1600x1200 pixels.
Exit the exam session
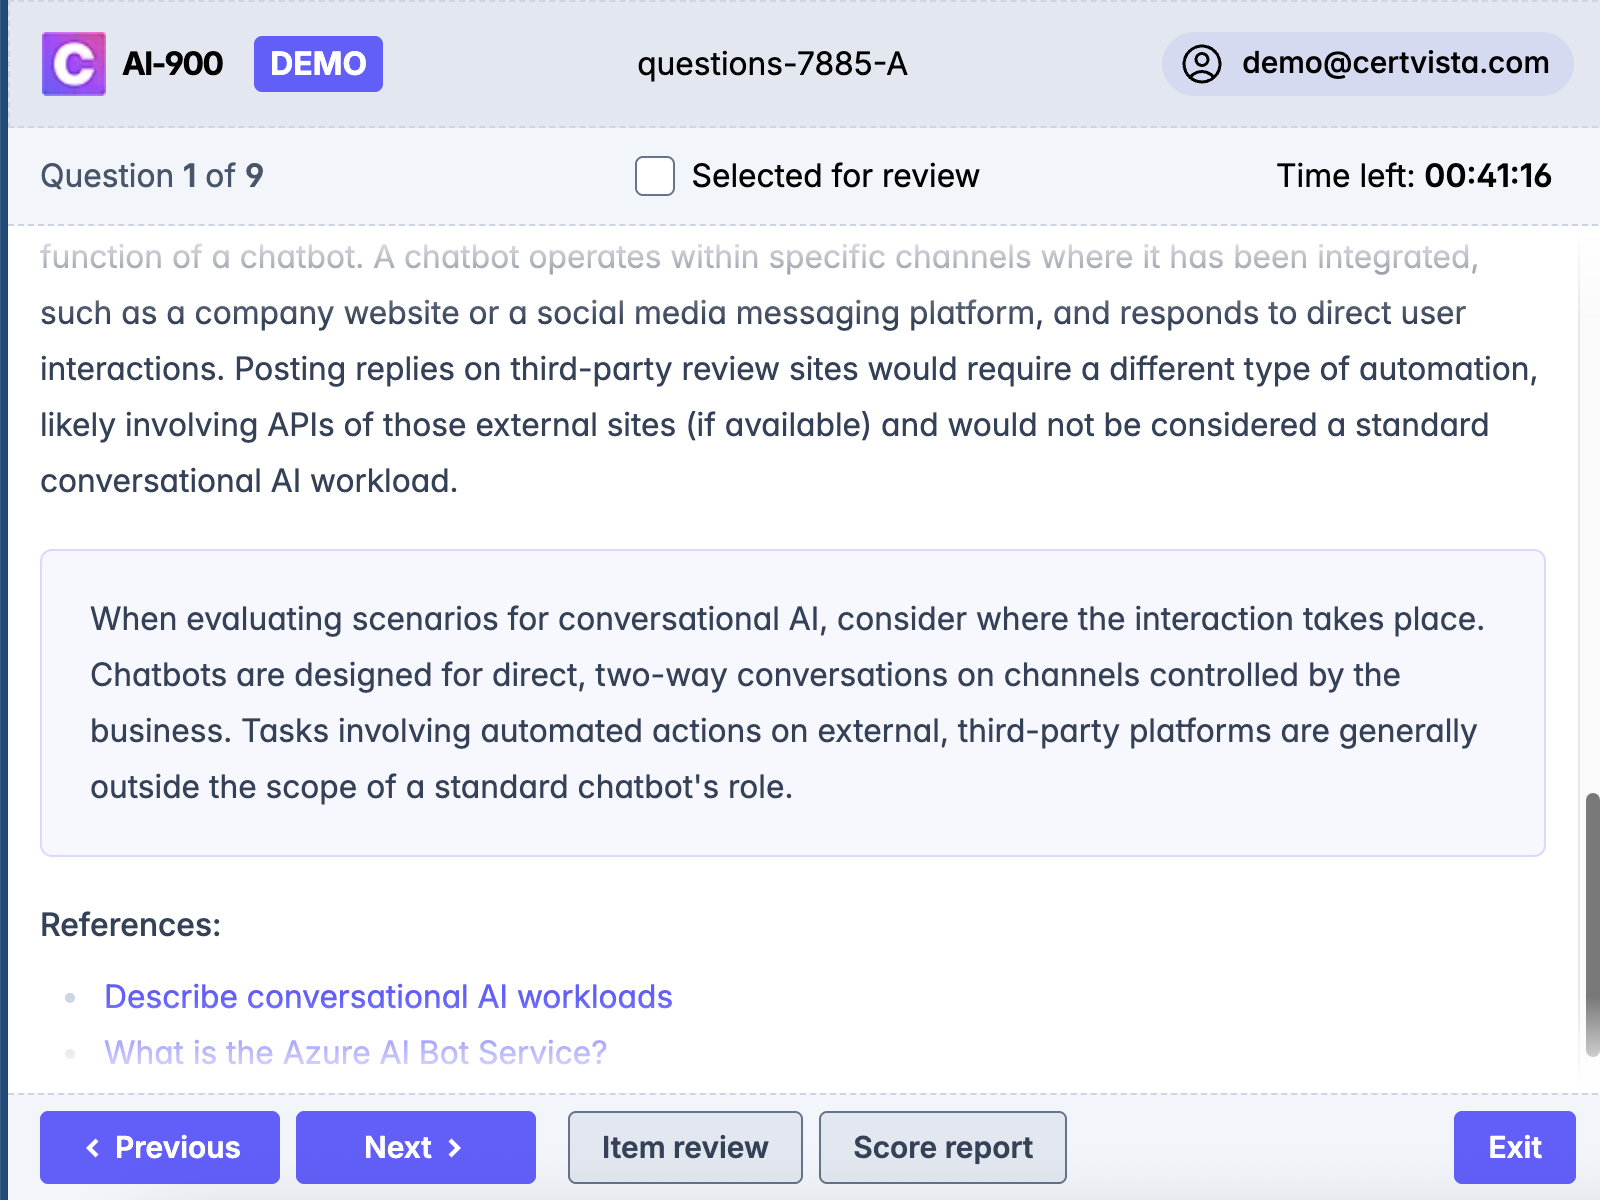pyautogui.click(x=1516, y=1147)
